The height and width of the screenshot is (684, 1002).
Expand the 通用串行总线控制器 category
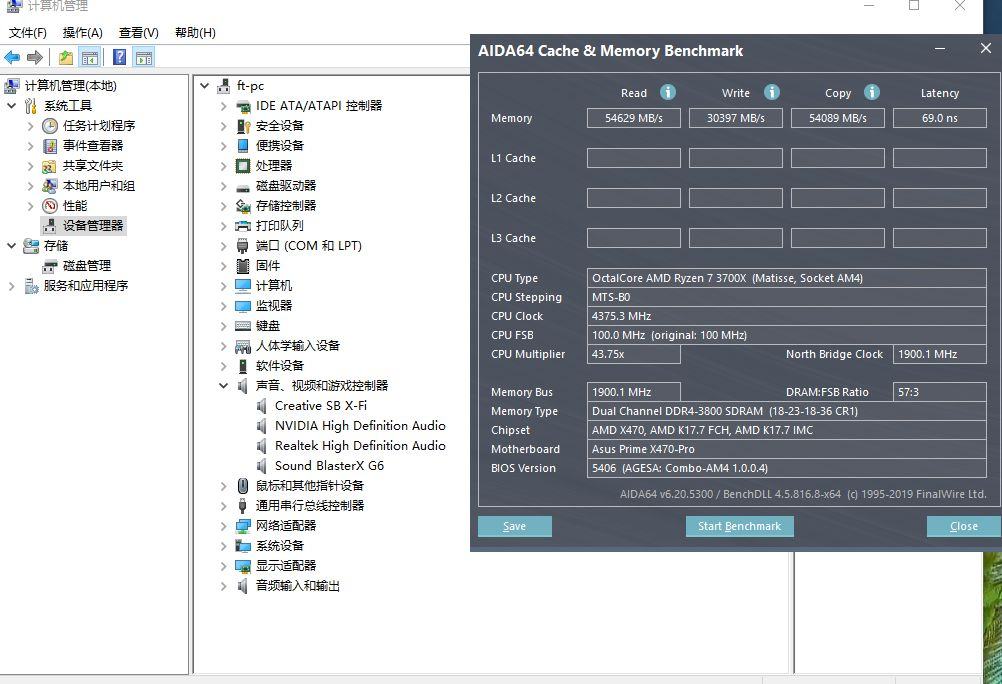pyautogui.click(x=223, y=506)
